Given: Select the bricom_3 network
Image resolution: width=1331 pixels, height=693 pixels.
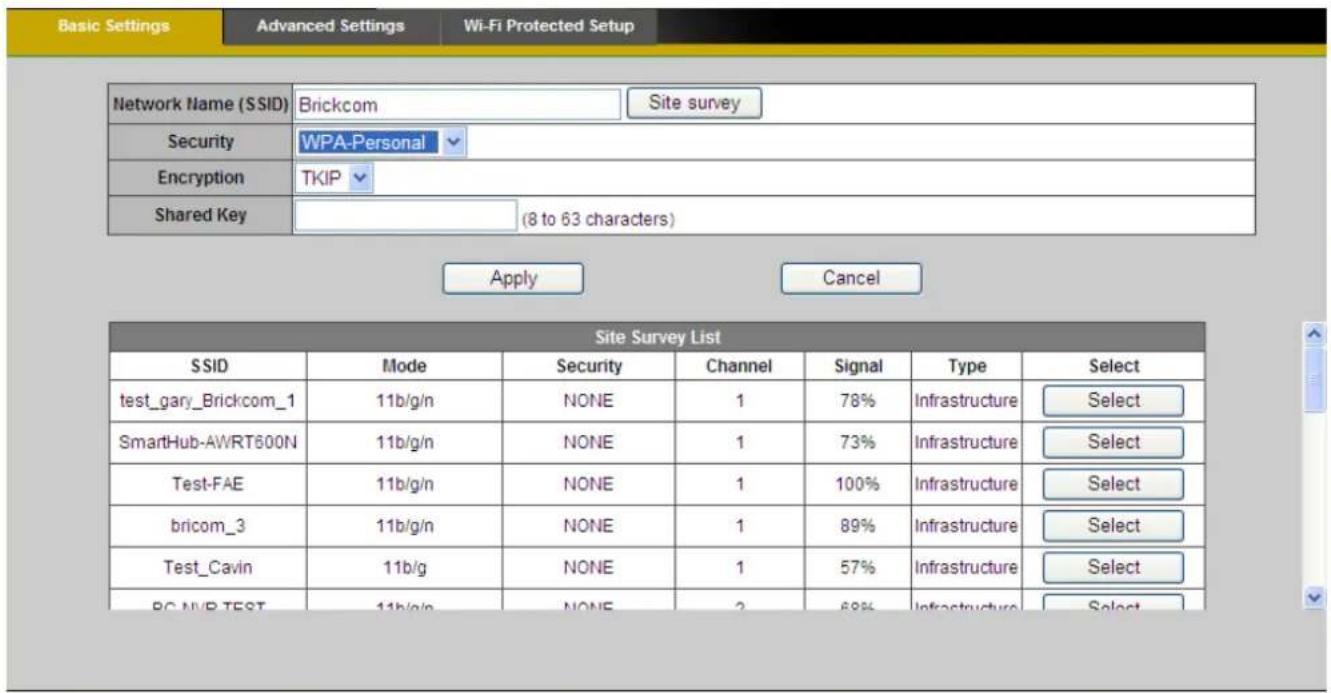Looking at the screenshot, I should pyautogui.click(x=1113, y=527).
